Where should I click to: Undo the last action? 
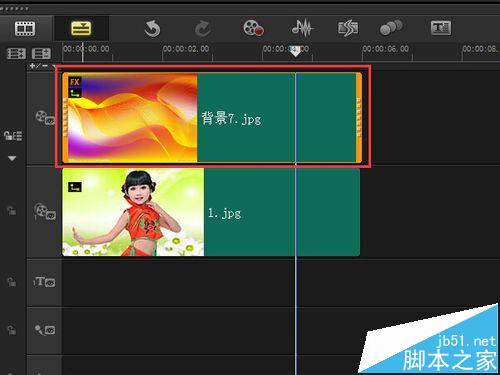[x=152, y=29]
